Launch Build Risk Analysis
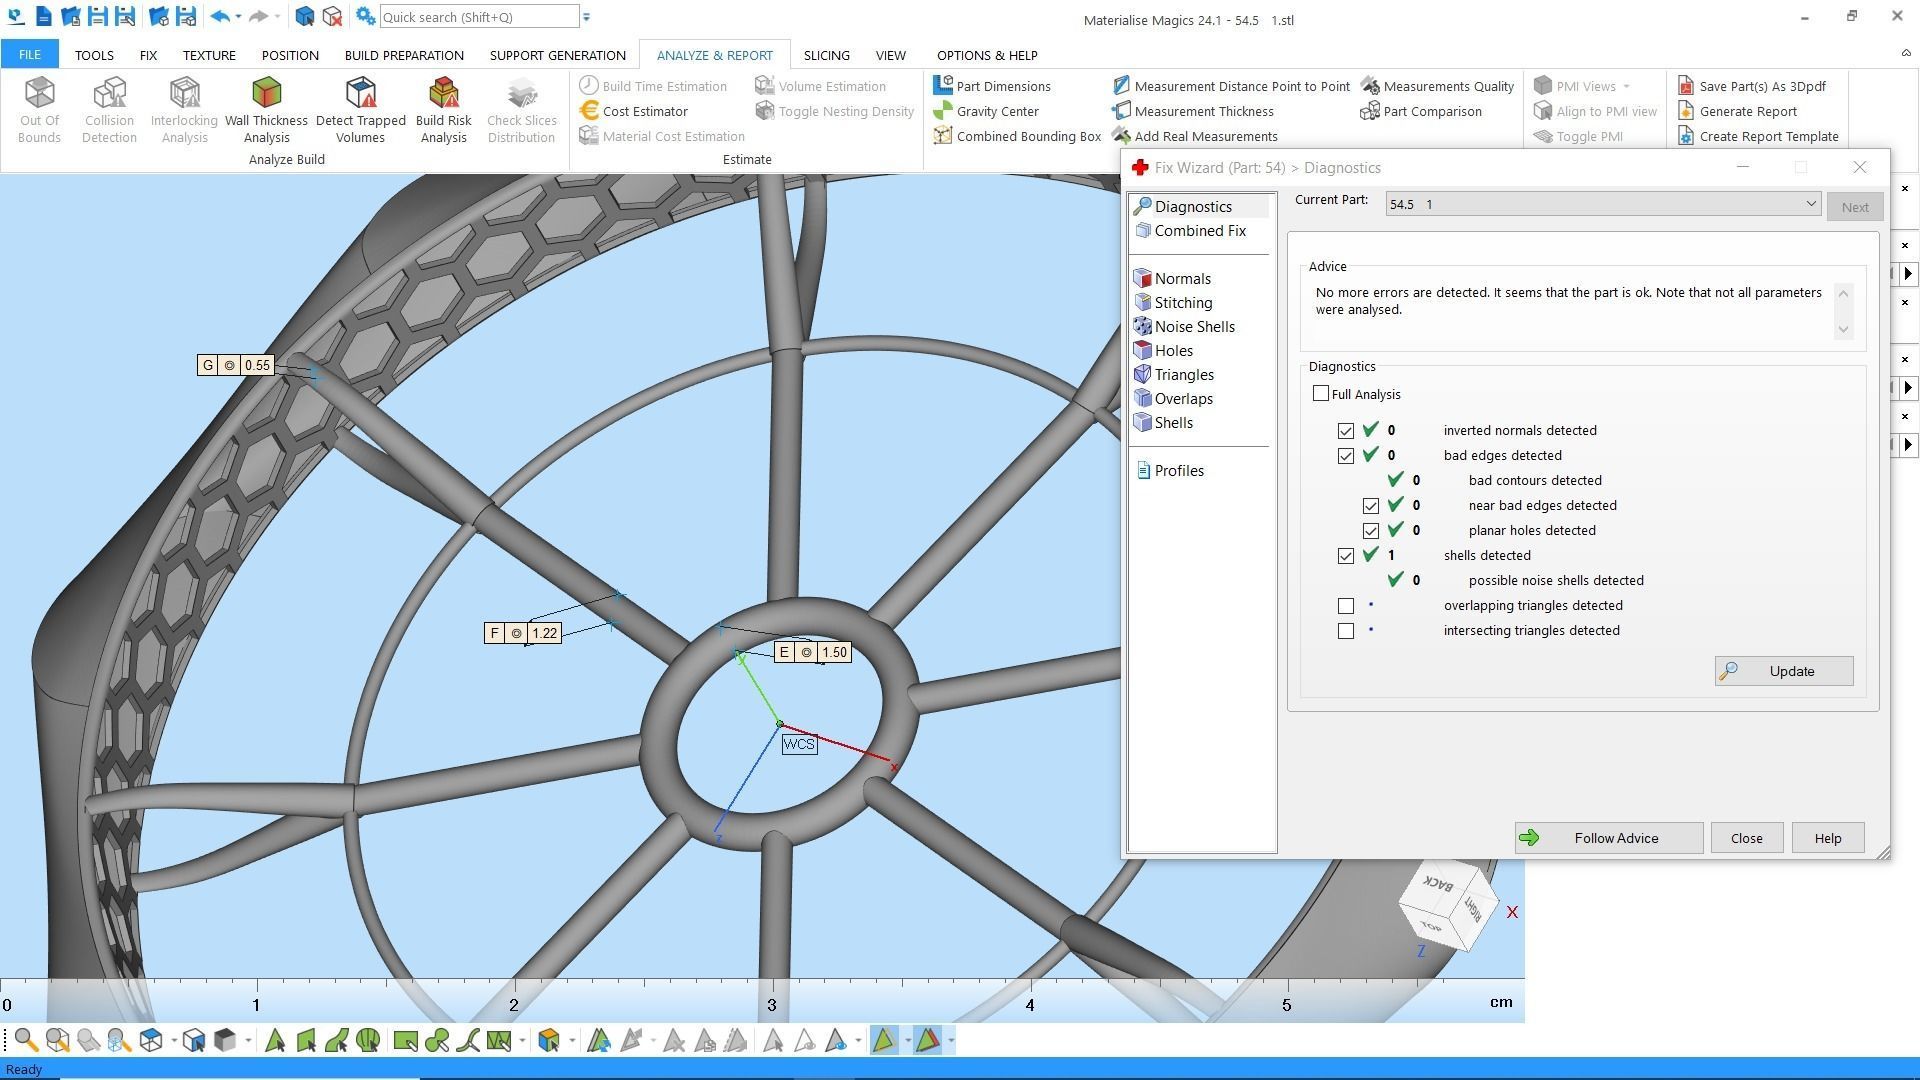This screenshot has width=1920, height=1080. (443, 109)
